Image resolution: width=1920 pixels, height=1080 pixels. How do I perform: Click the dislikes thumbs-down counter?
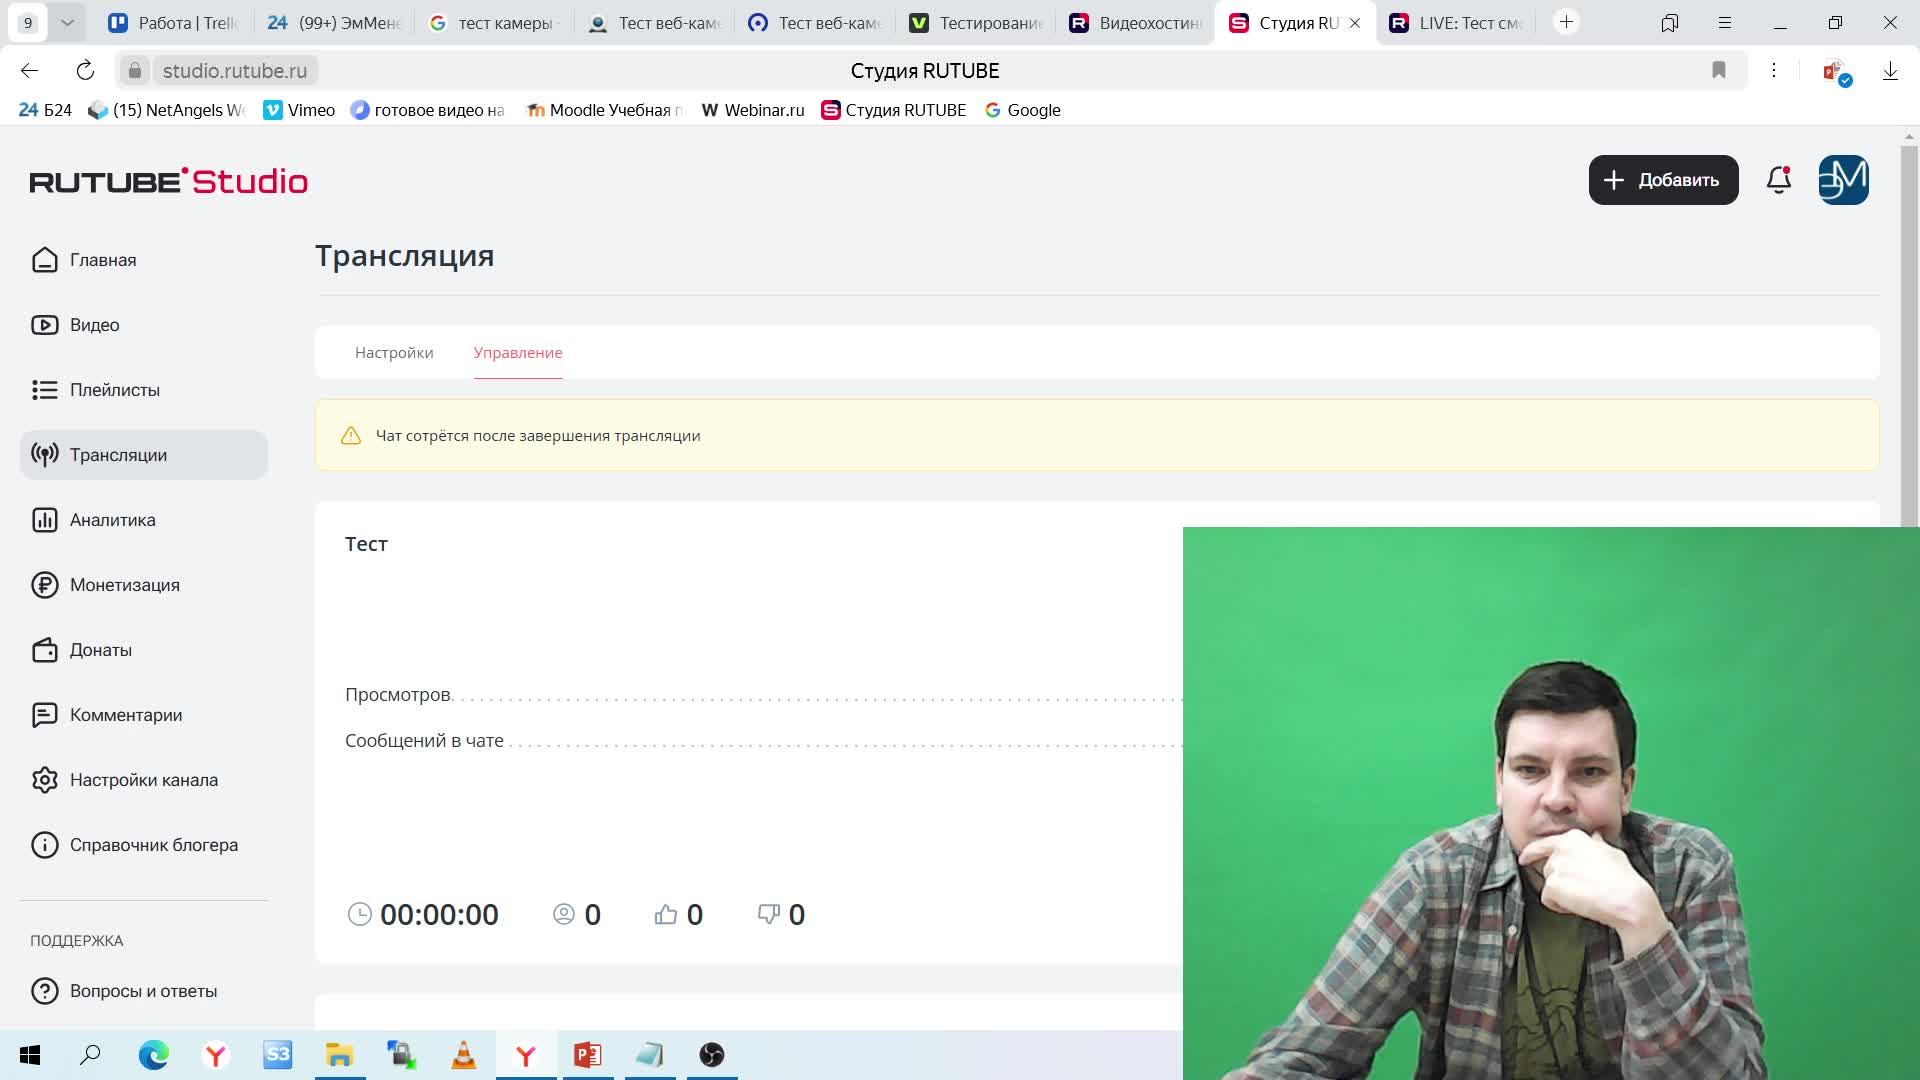click(x=781, y=915)
